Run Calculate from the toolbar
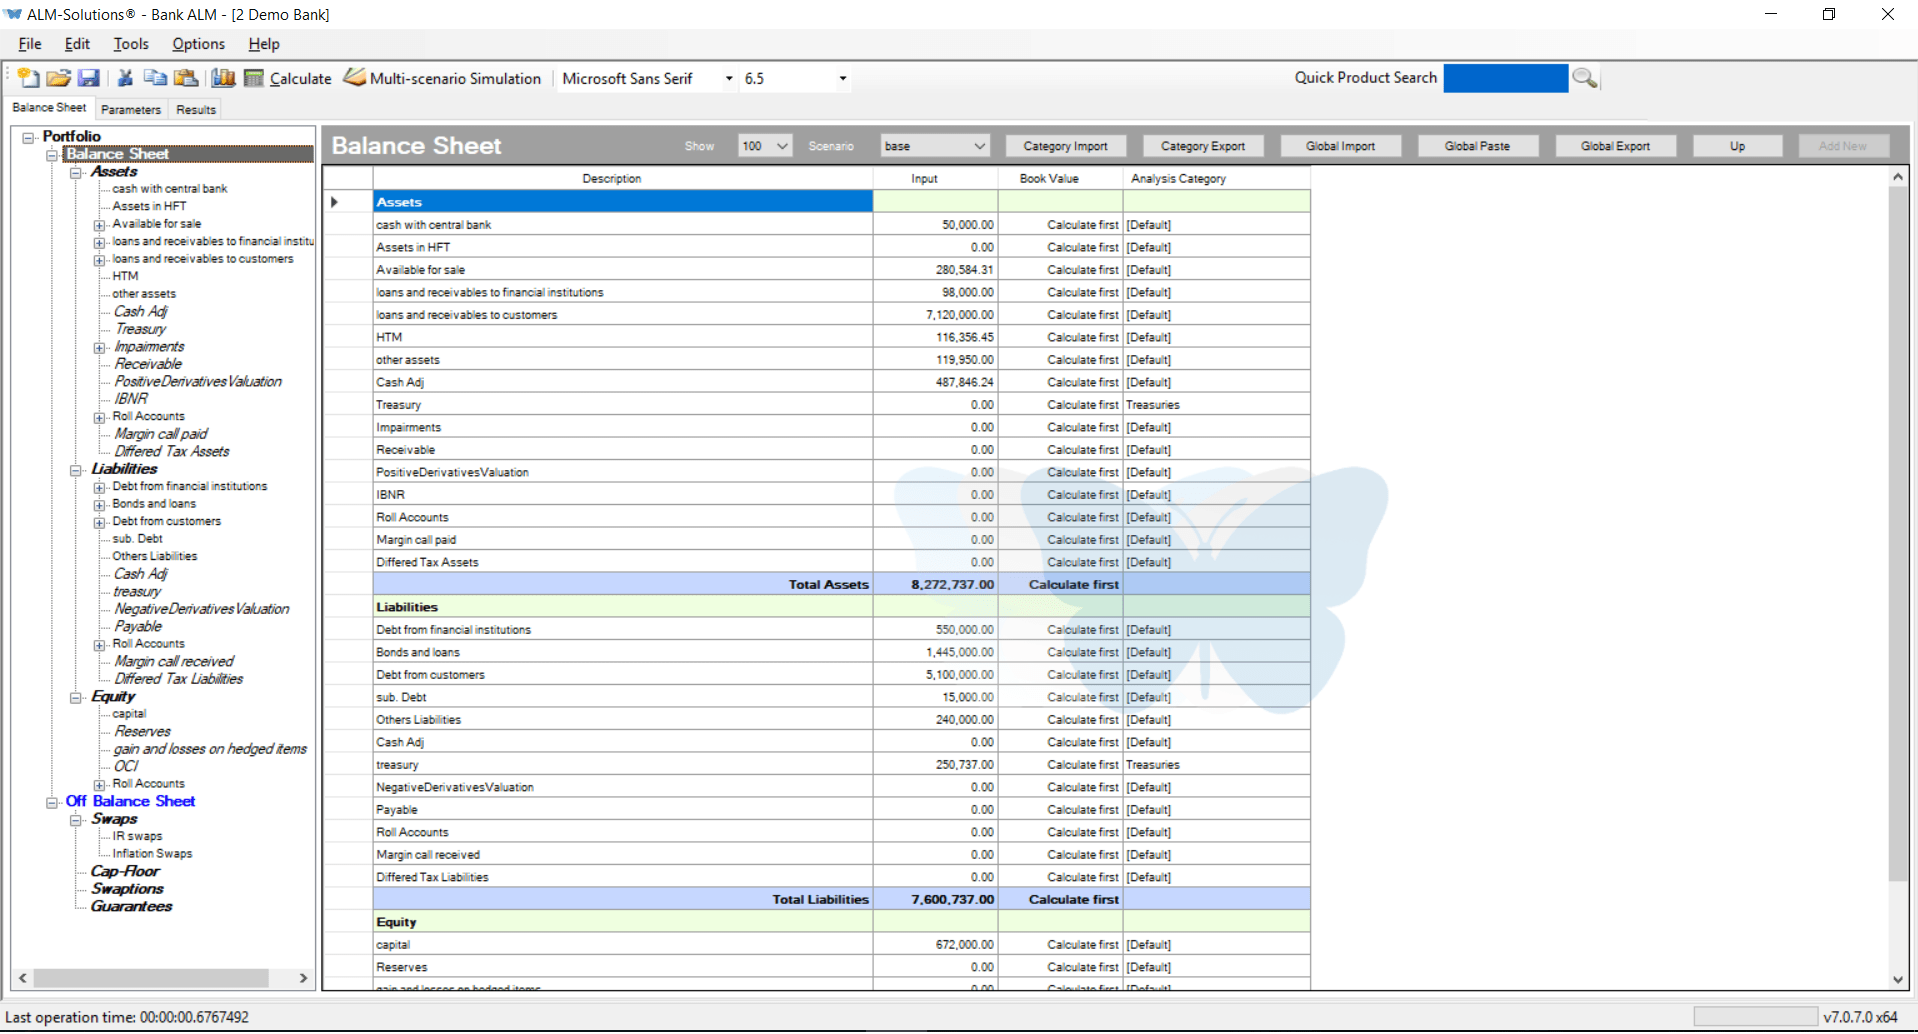Image resolution: width=1918 pixels, height=1034 pixels. [288, 78]
